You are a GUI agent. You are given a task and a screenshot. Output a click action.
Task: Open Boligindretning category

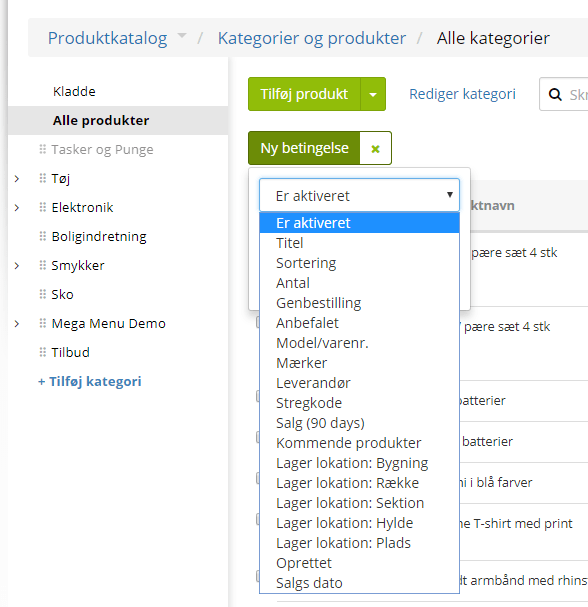coord(99,237)
